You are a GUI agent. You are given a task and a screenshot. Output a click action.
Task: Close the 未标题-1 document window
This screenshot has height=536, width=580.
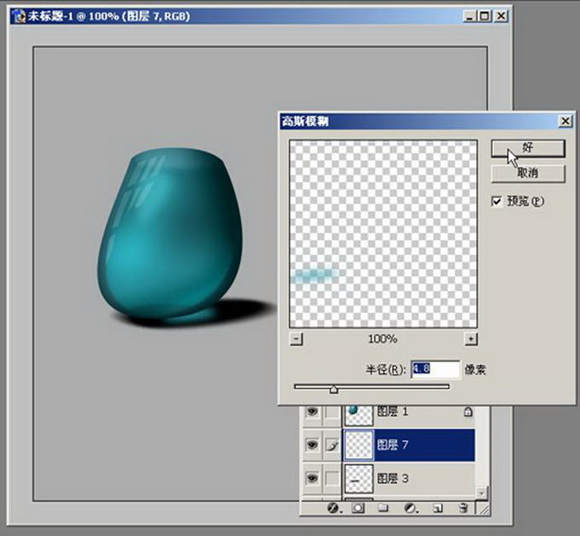tap(501, 16)
